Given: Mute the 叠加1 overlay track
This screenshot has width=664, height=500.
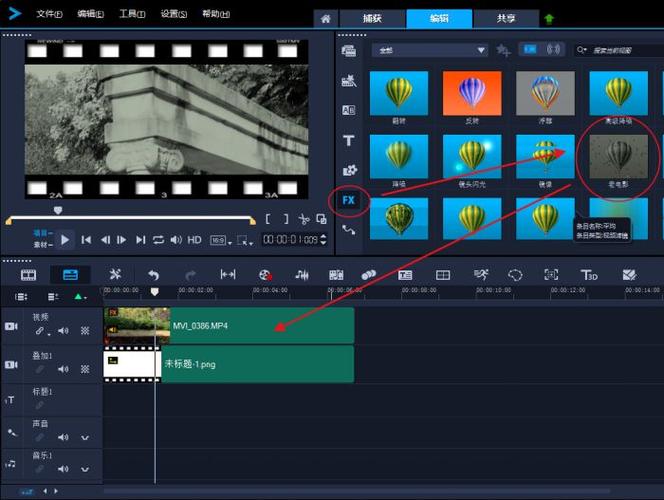Looking at the screenshot, I should coord(63,369).
